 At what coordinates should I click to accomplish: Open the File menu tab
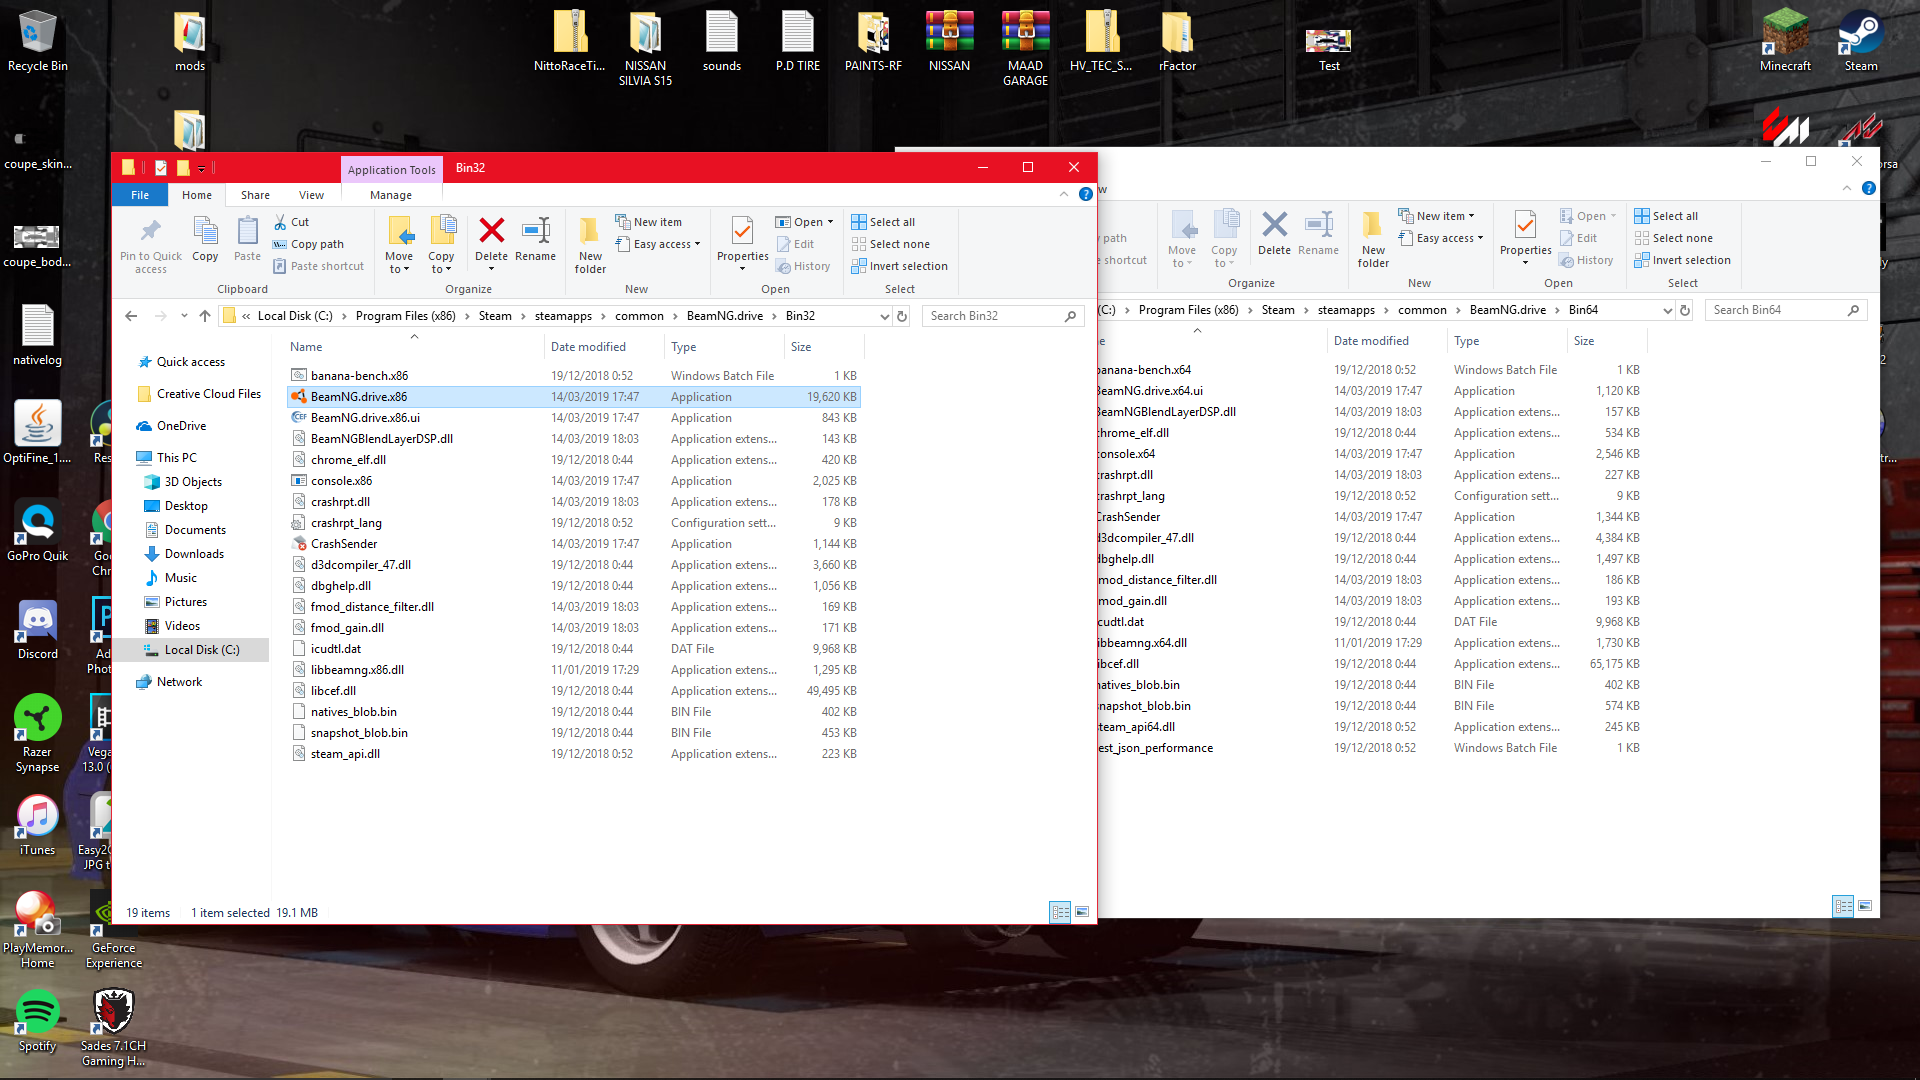140,195
